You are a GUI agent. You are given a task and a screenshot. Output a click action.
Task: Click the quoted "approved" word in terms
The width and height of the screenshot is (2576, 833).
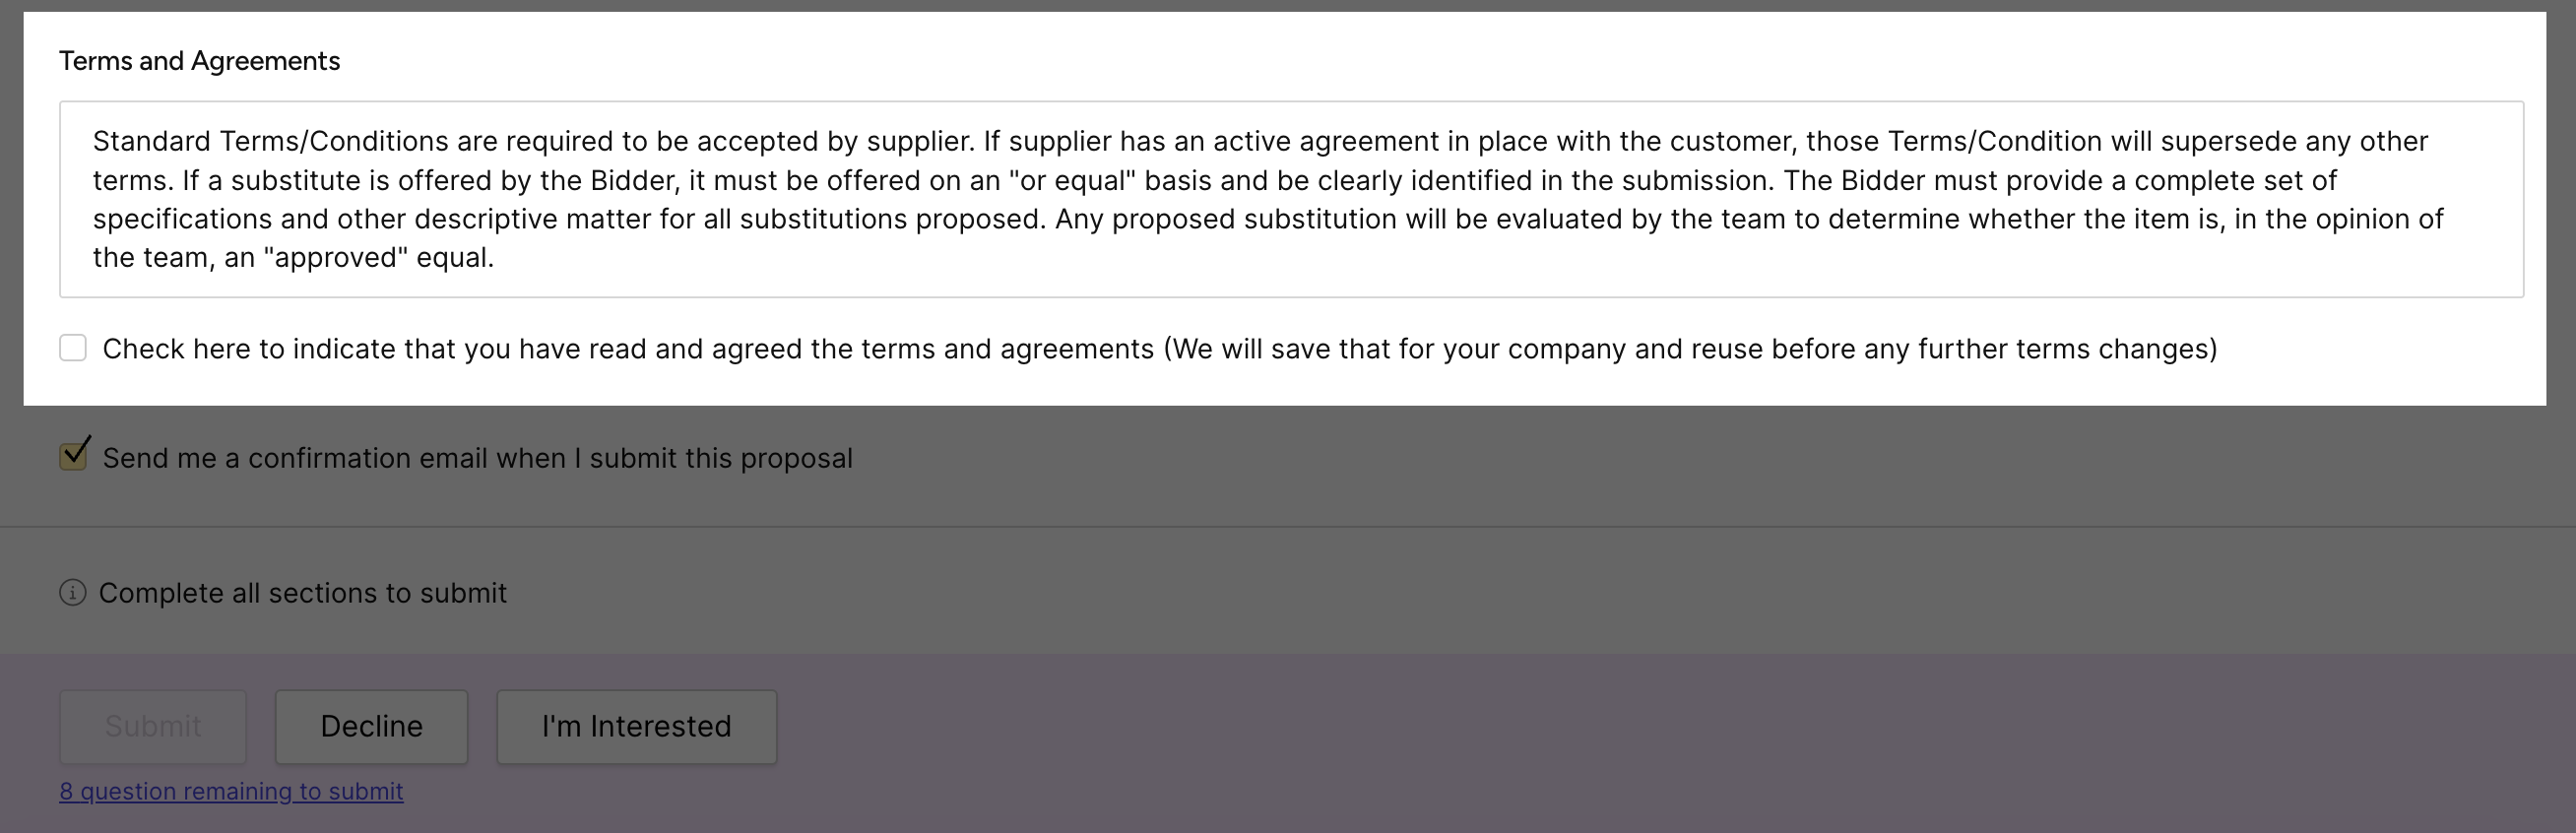pyautogui.click(x=336, y=258)
